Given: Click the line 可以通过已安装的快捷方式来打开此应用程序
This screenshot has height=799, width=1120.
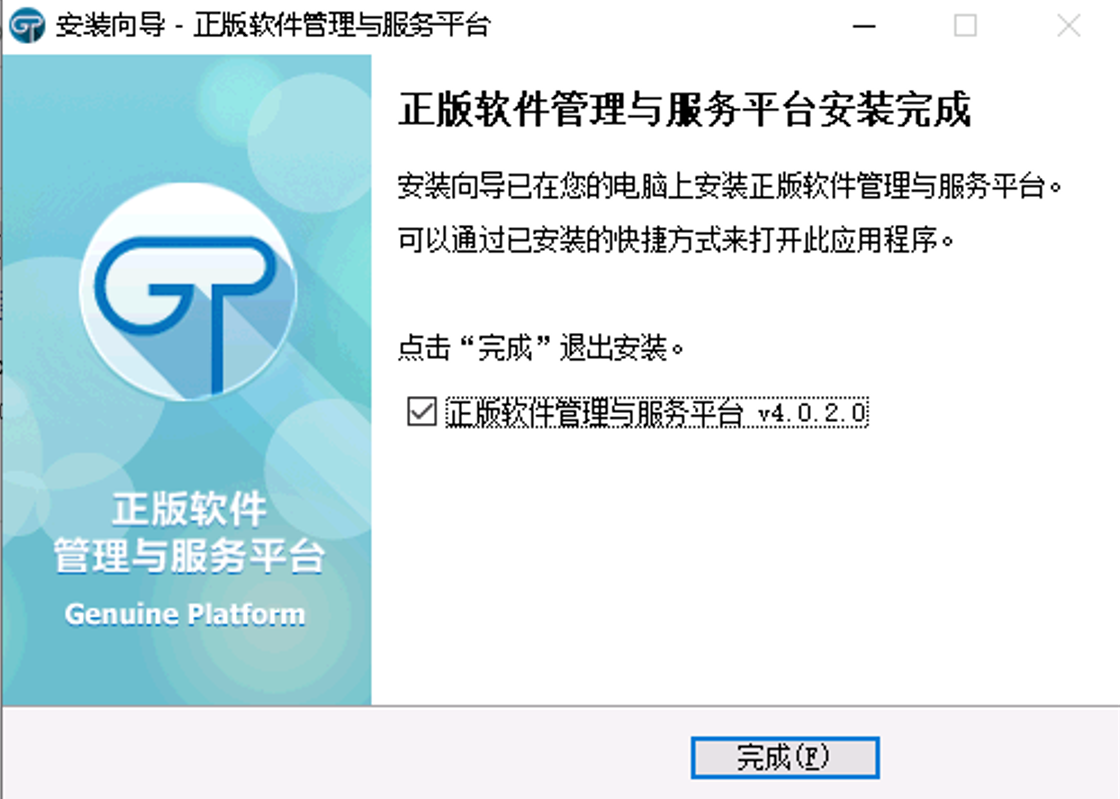Looking at the screenshot, I should [670, 241].
